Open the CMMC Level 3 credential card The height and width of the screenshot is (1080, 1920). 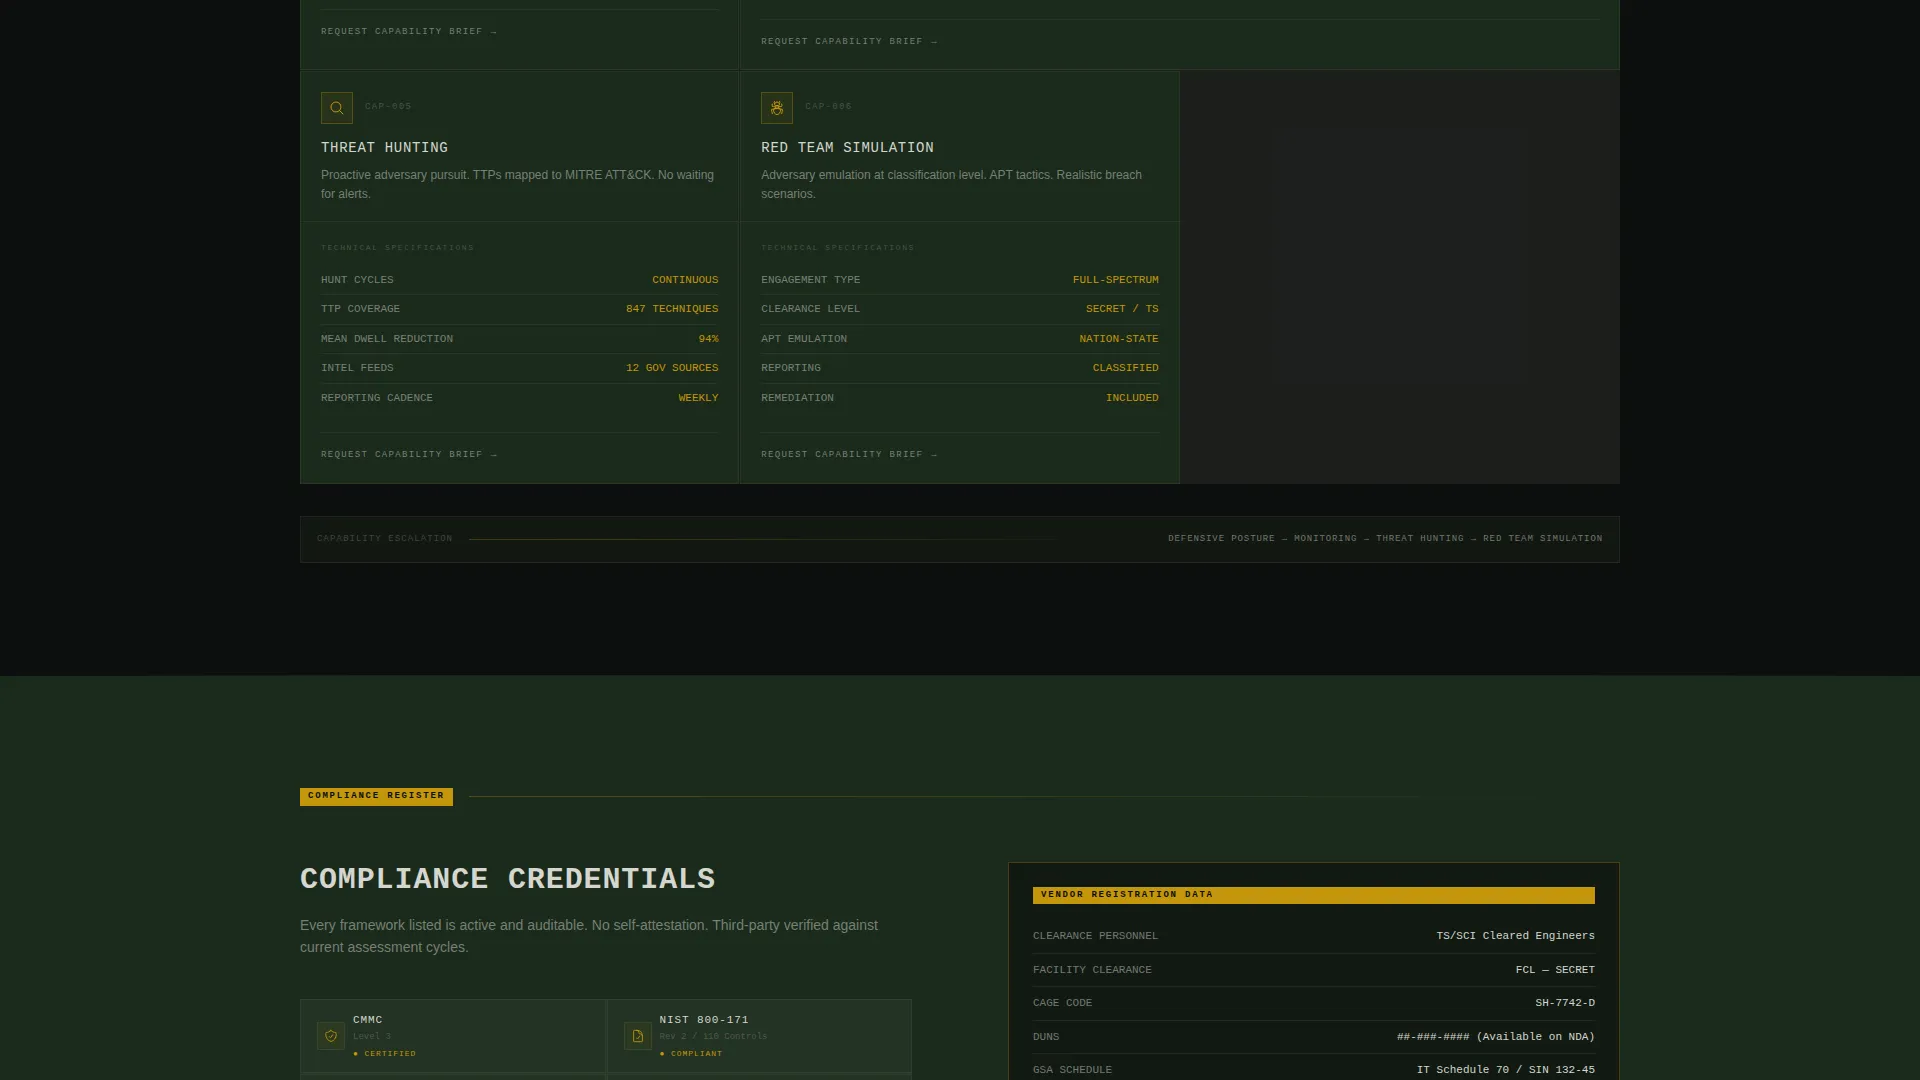point(453,1036)
